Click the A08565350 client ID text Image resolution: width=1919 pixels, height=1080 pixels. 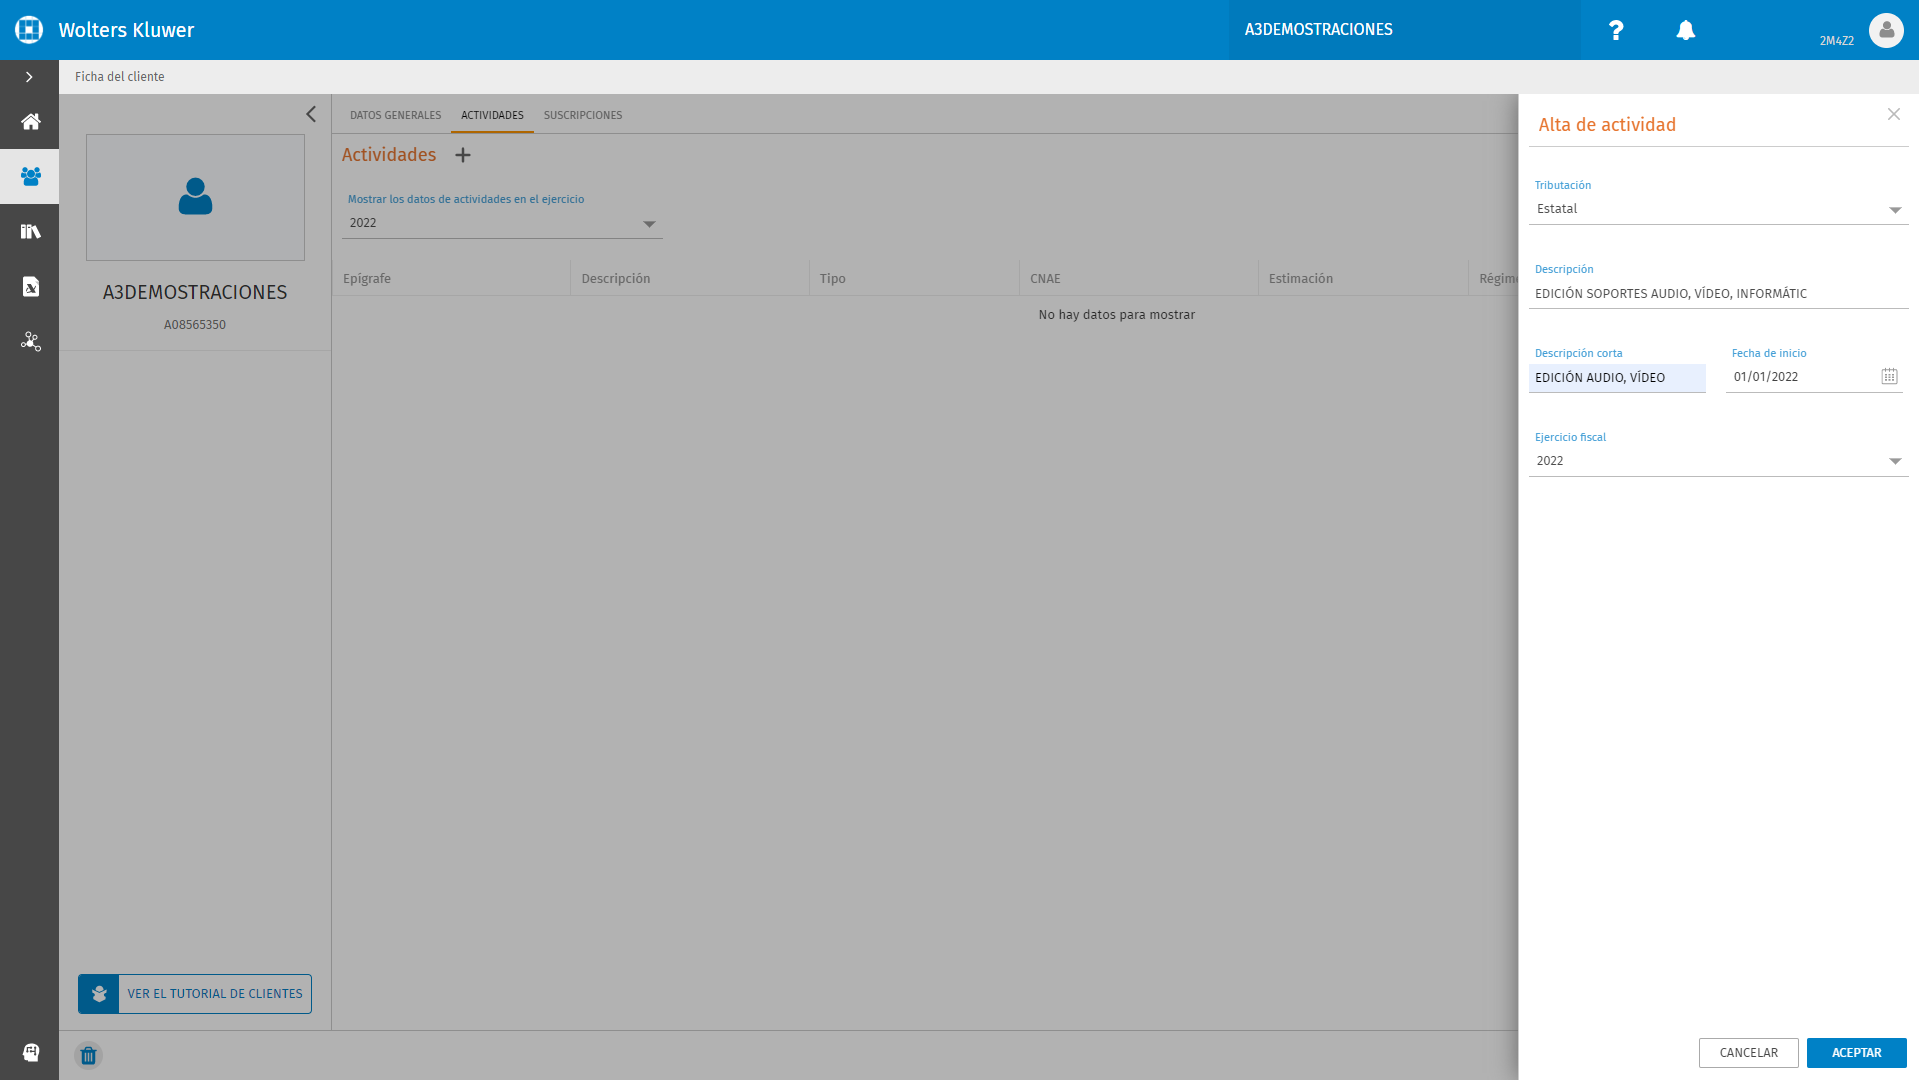195,325
